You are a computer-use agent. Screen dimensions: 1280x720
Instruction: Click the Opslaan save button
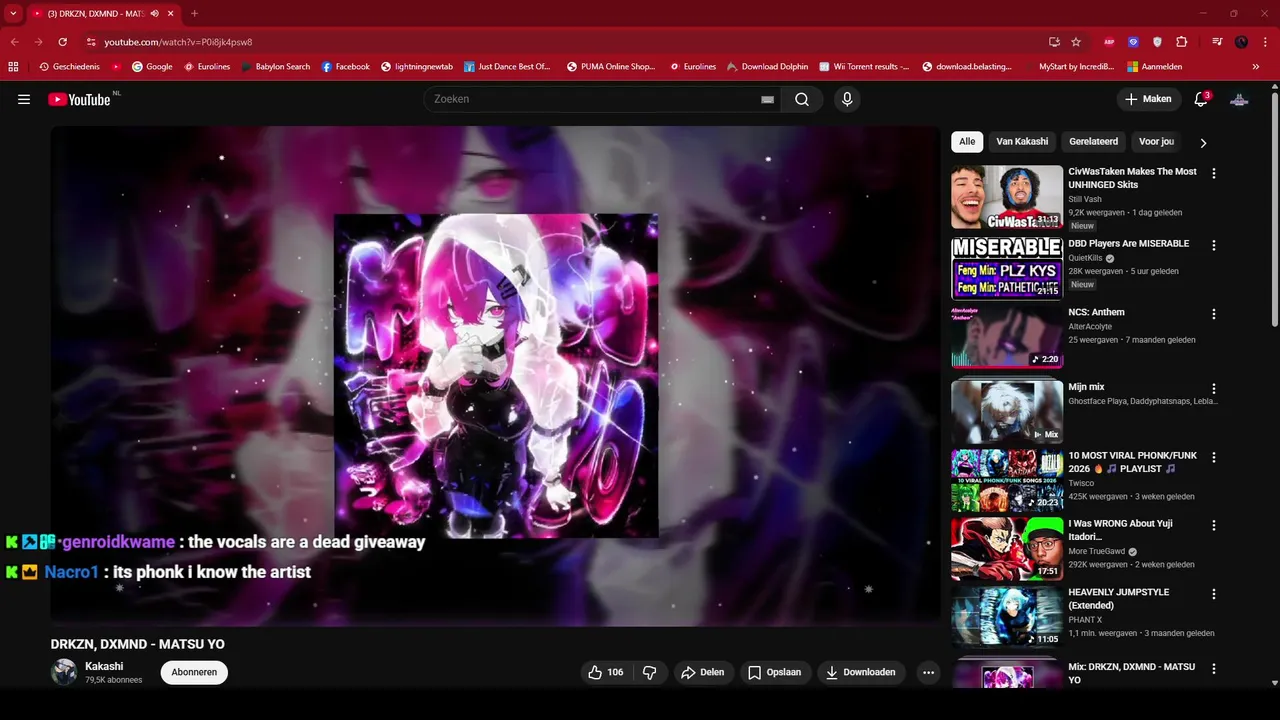(x=775, y=672)
